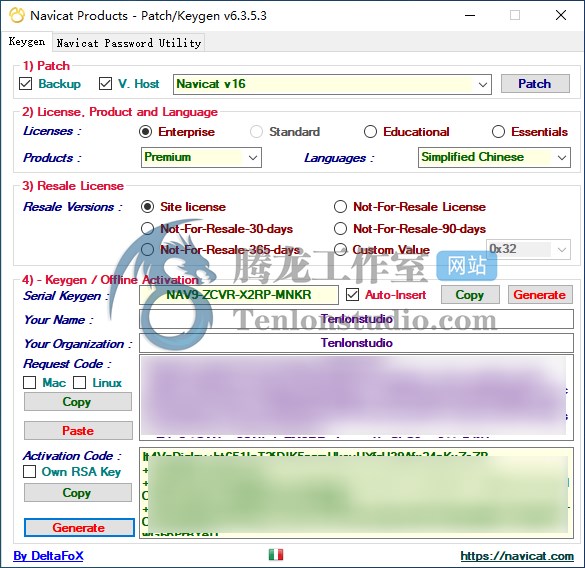Expand the Products Premium dropdown
The height and width of the screenshot is (568, 585).
[201, 157]
